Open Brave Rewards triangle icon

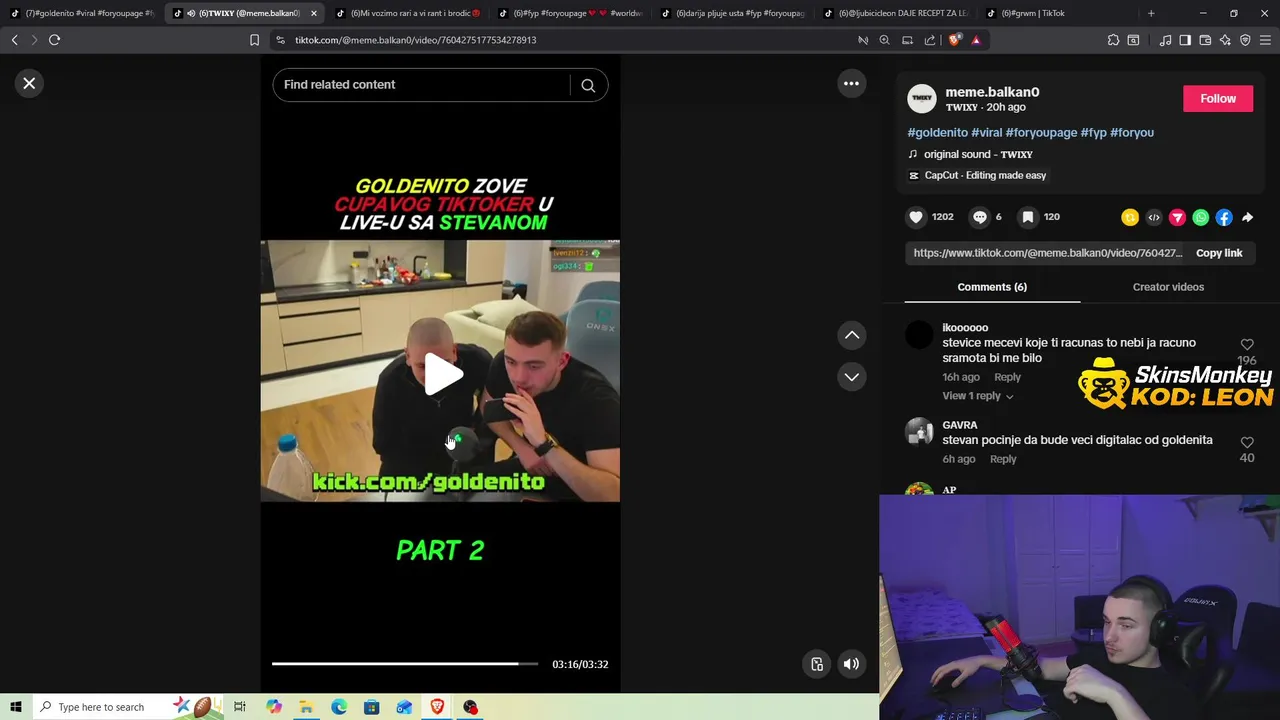(976, 40)
